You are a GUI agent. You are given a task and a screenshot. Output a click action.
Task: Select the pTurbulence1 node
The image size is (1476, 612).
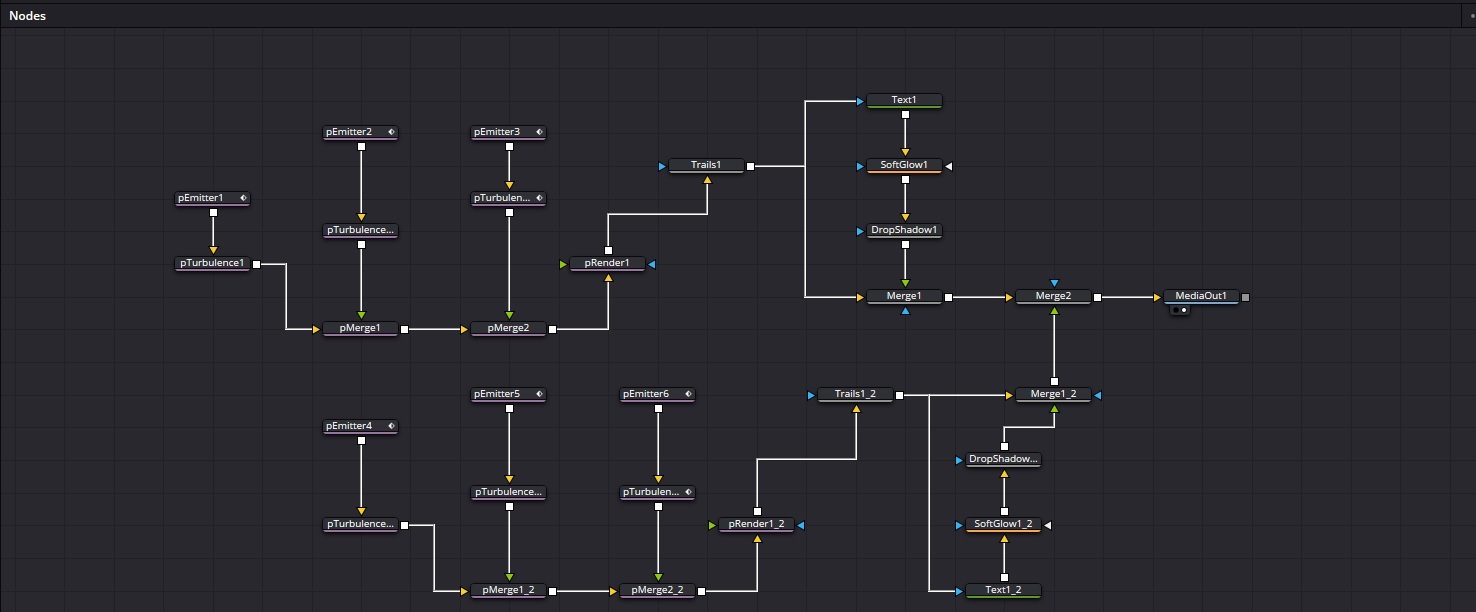[x=212, y=264]
